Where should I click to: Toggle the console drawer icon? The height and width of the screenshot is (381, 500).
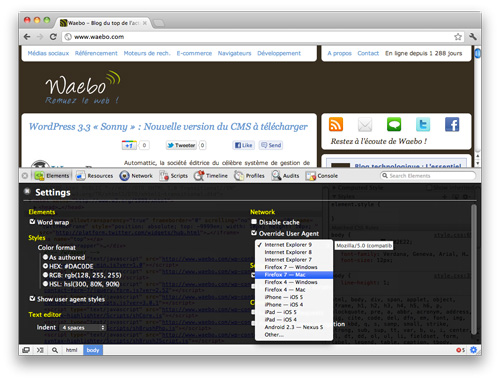click(40, 350)
